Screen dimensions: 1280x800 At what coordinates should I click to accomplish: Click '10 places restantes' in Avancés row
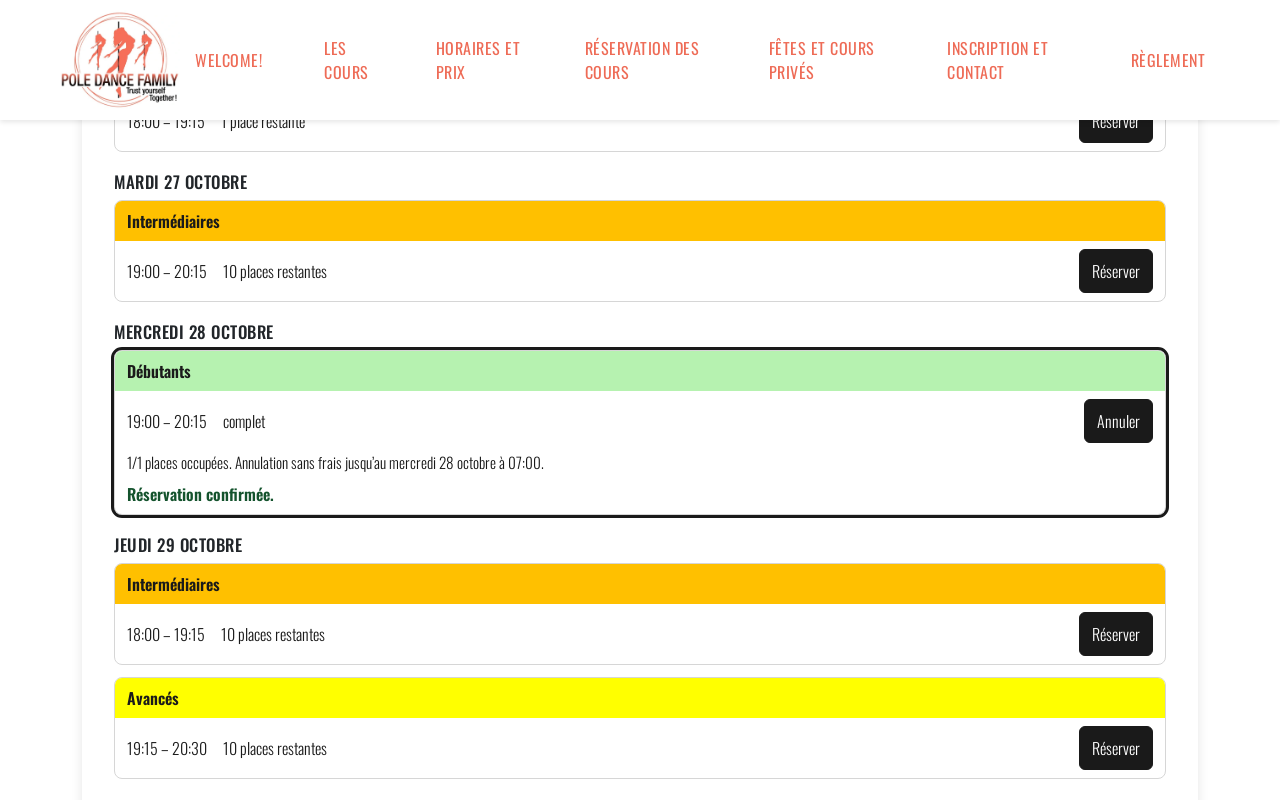[x=275, y=748]
